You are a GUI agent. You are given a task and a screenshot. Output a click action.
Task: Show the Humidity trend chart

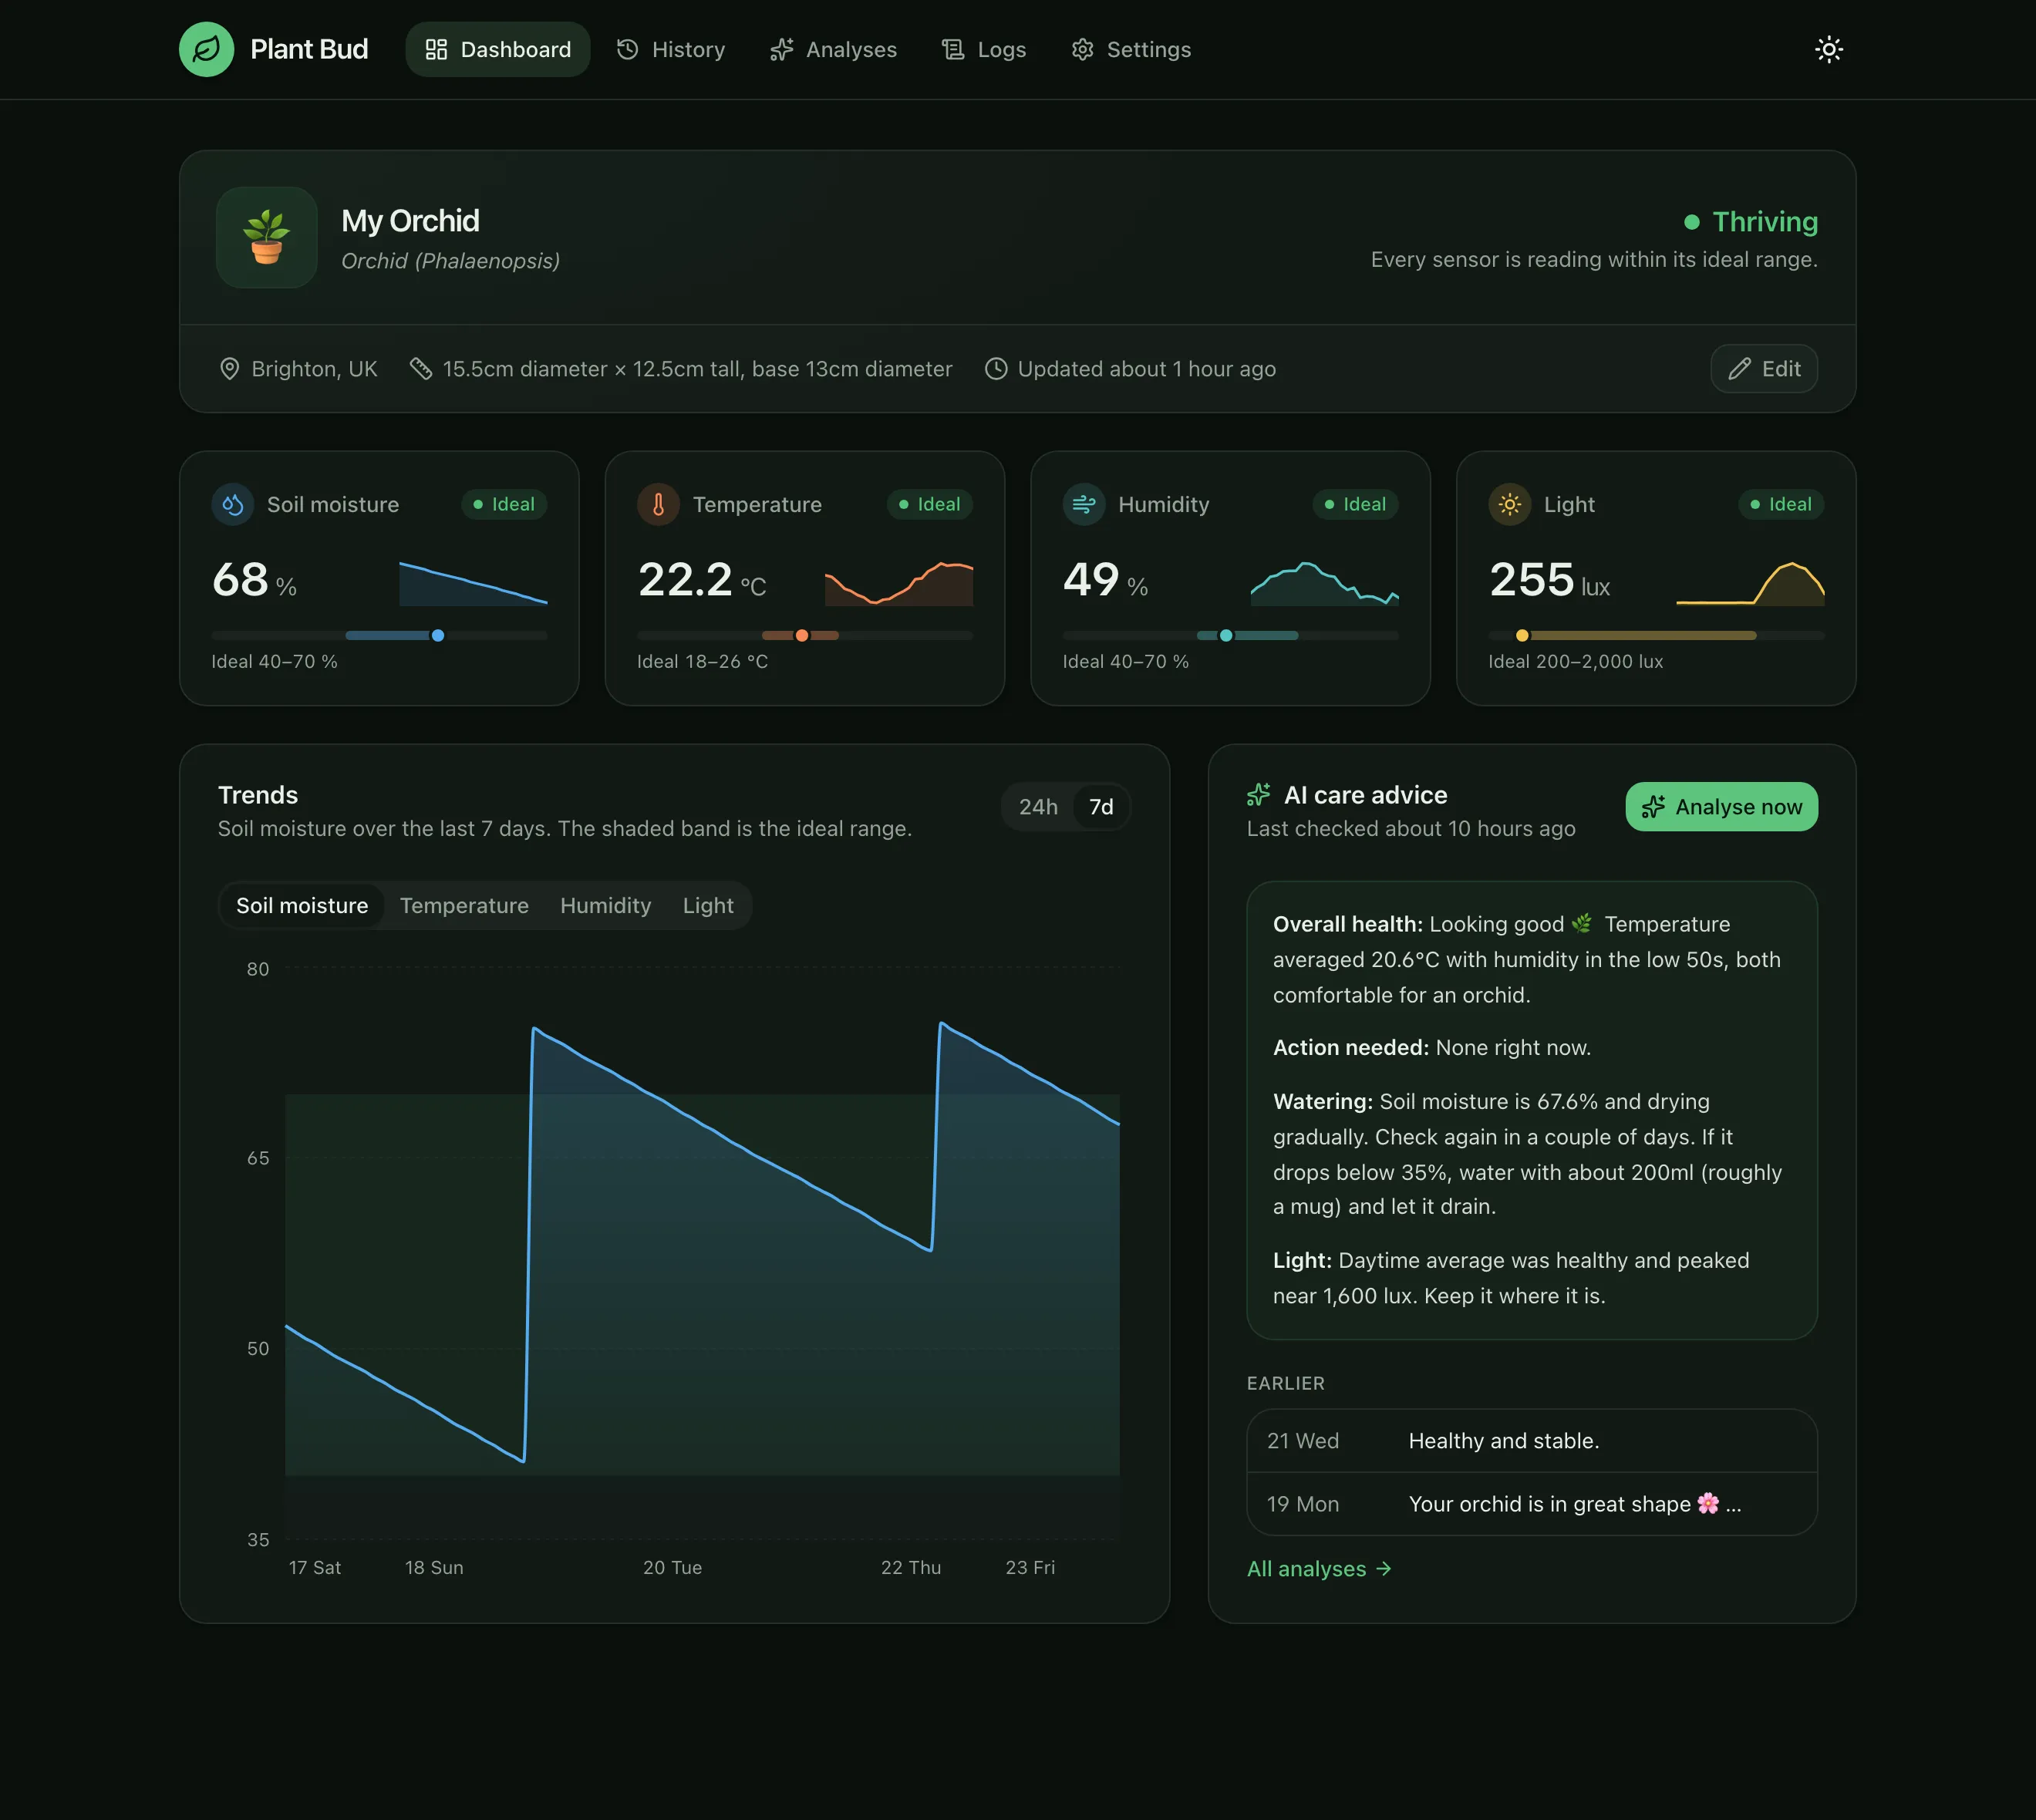(x=605, y=906)
